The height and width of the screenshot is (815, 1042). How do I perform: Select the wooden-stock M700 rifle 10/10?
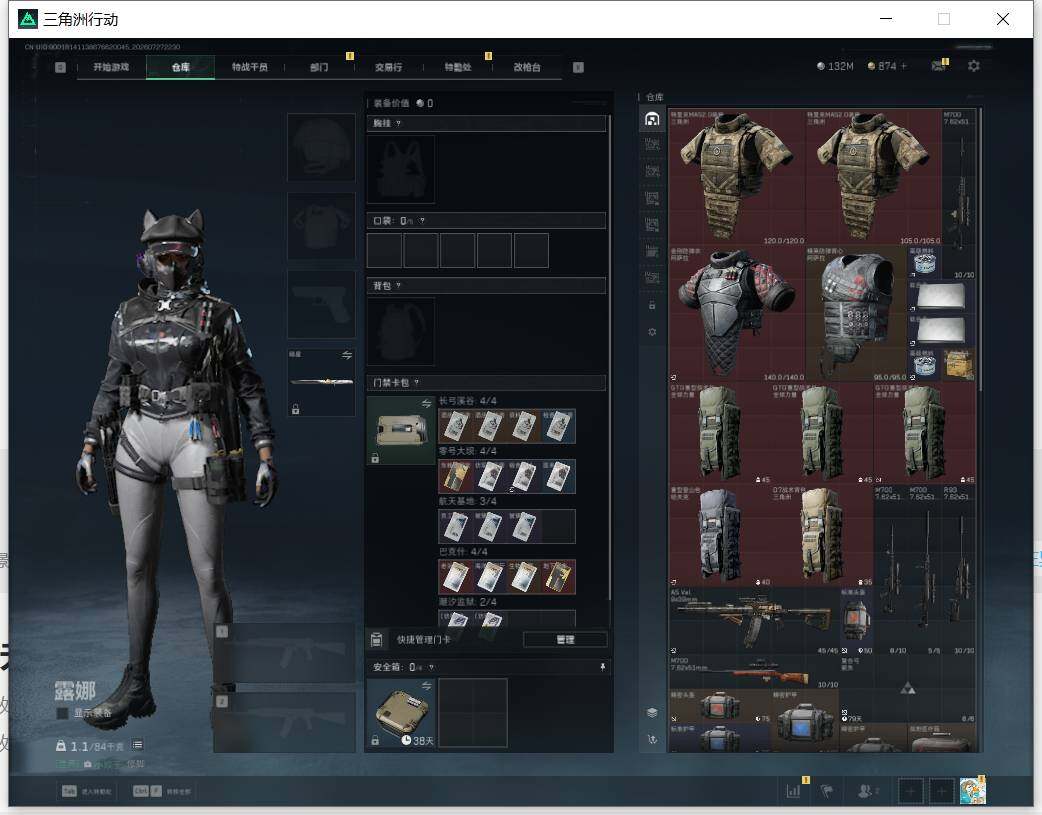click(754, 671)
